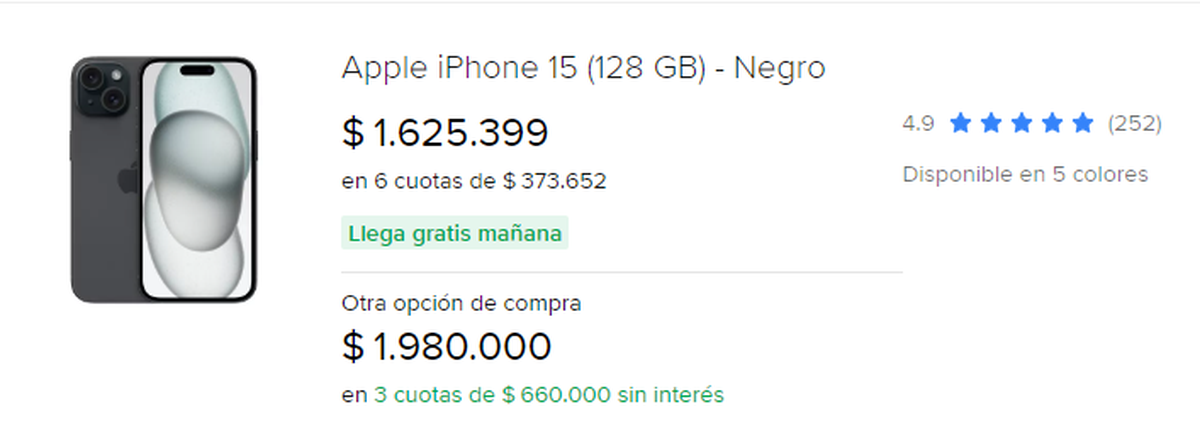Click the 6 cuotas de $ 373.652 text
The height and width of the screenshot is (448, 1200).
point(473,182)
